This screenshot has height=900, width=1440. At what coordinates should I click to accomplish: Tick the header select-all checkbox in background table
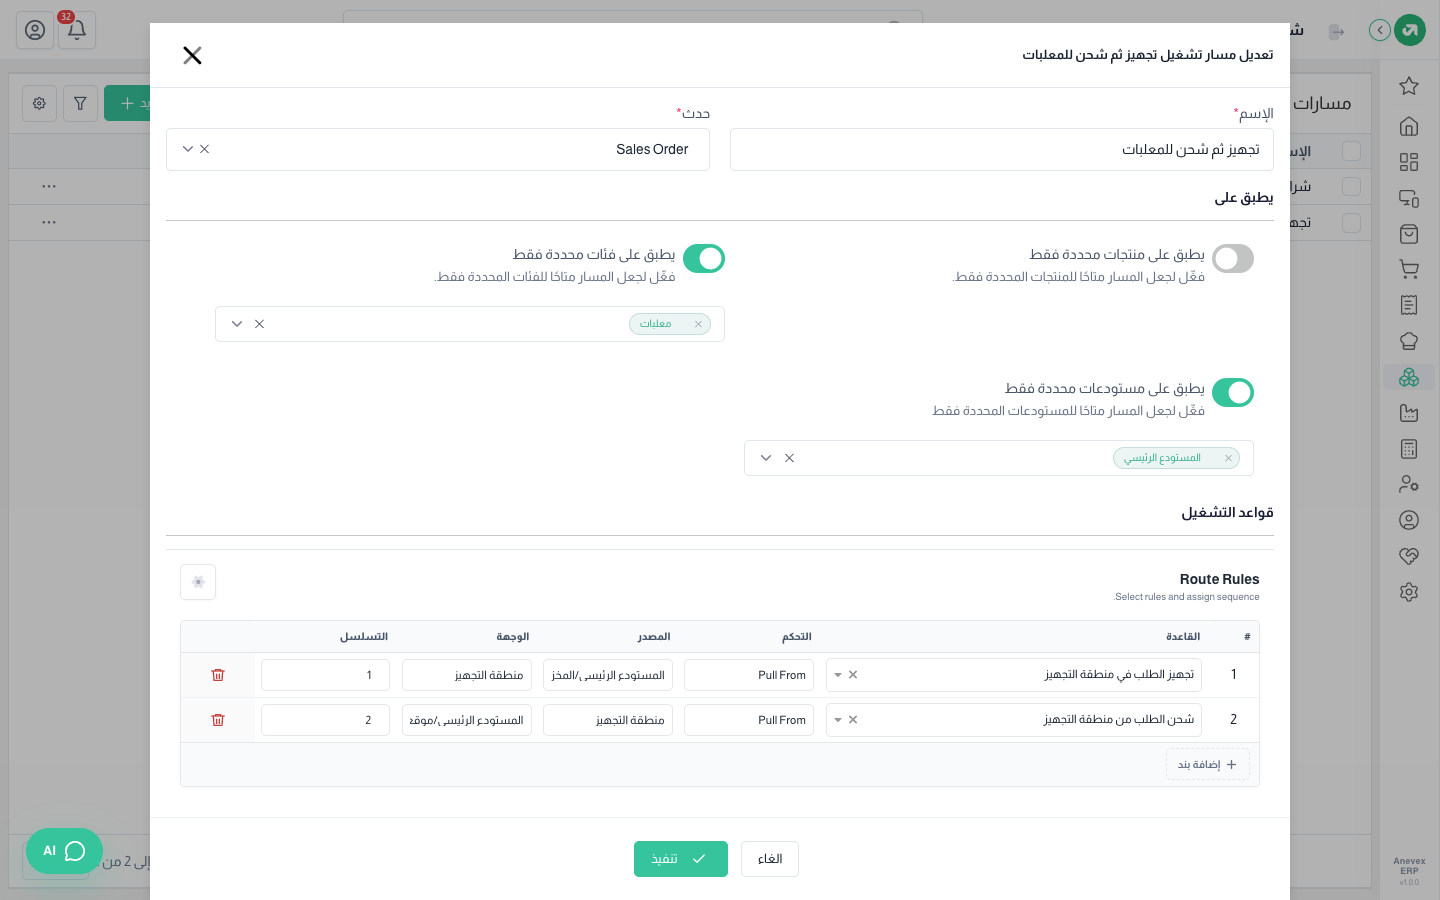click(x=1352, y=151)
